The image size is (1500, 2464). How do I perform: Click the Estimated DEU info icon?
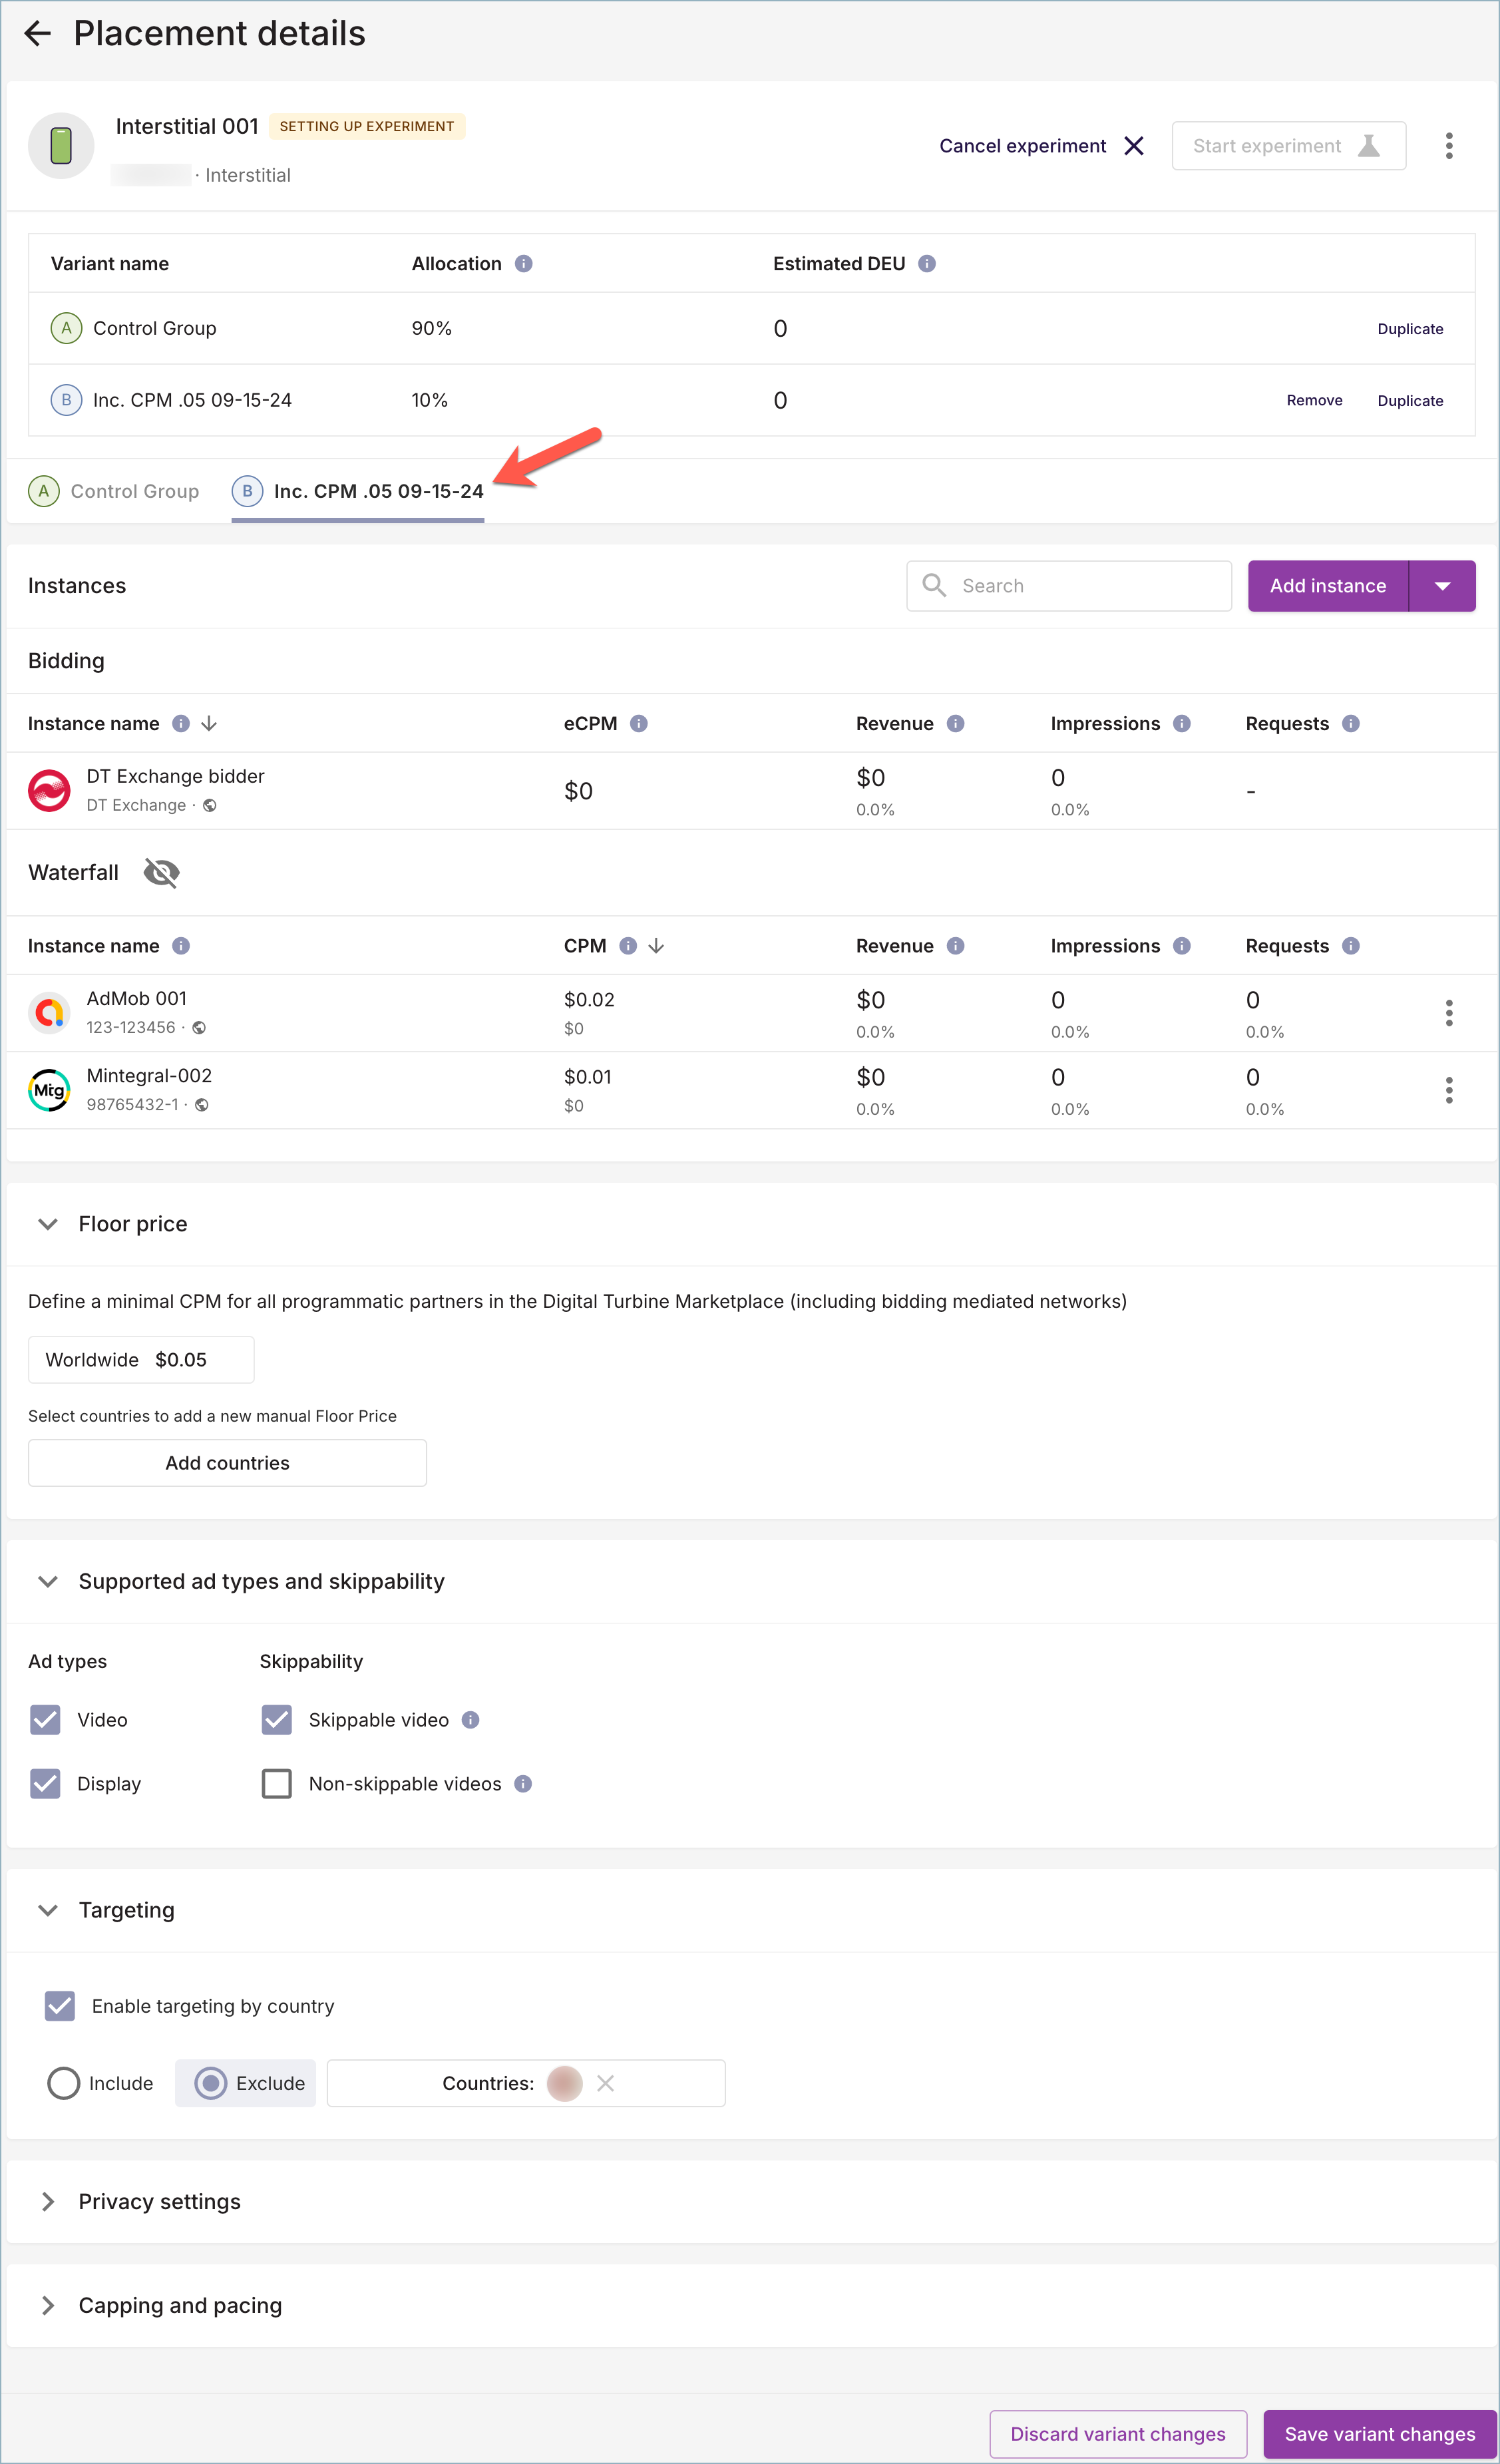pos(927,264)
